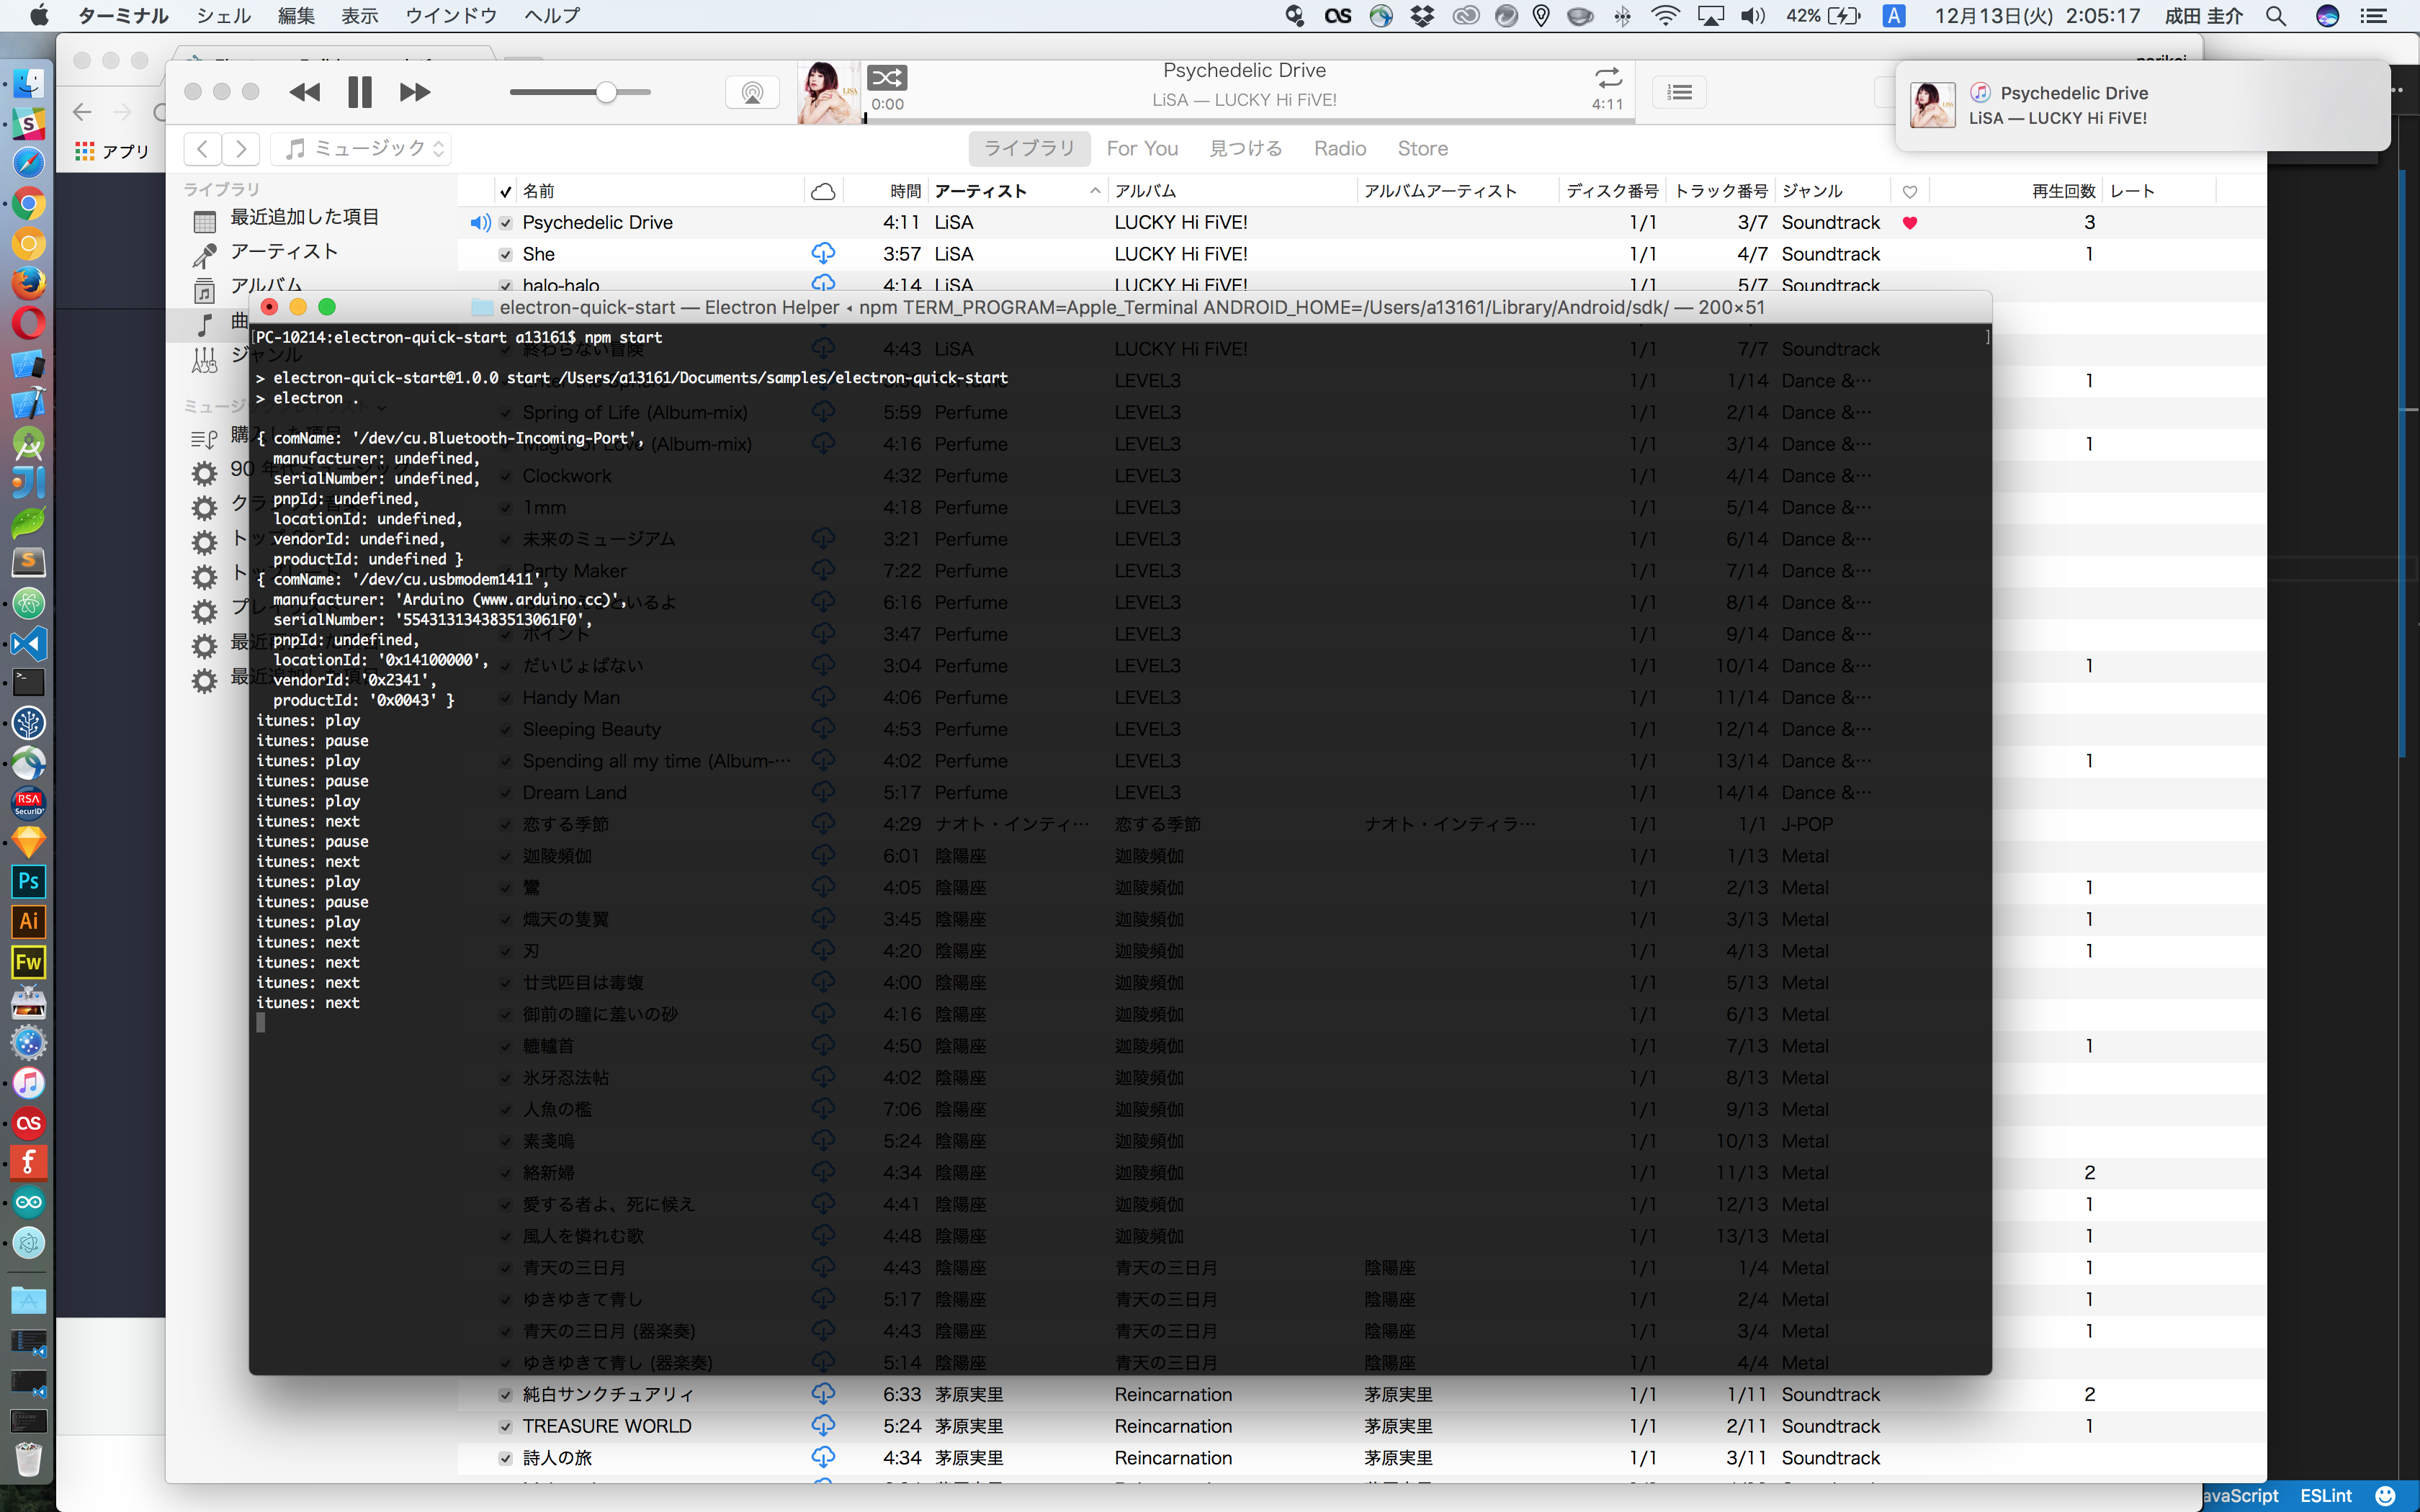Uncheck the She song checkbox
This screenshot has height=1512, width=2420.
click(506, 255)
